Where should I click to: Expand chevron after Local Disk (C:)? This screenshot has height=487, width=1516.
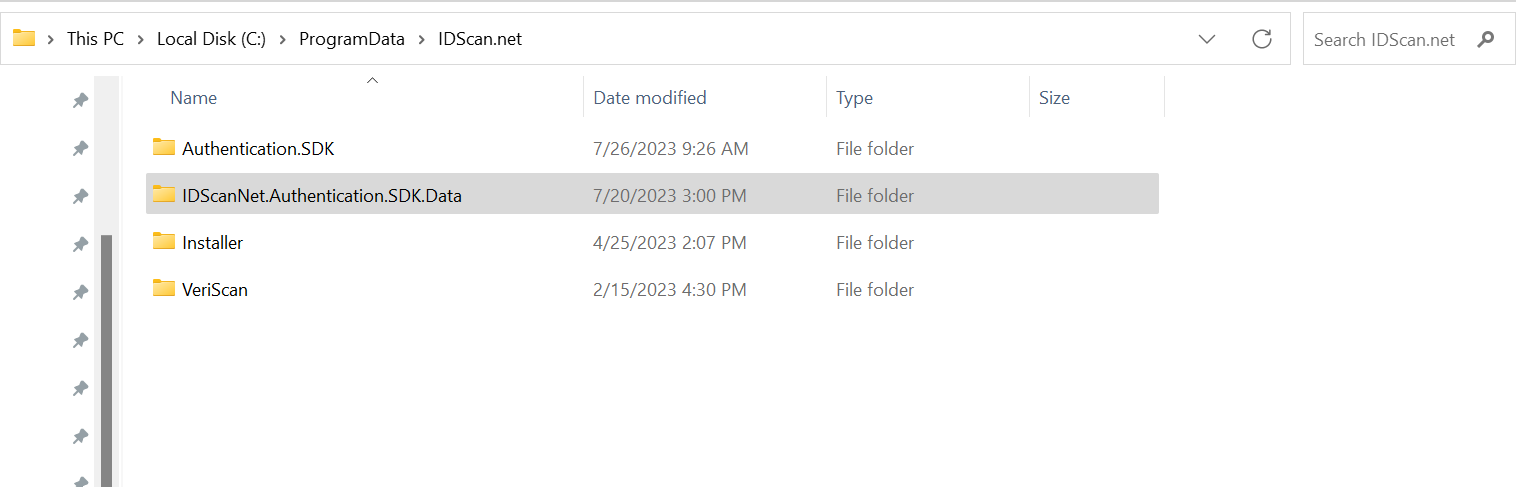282,40
